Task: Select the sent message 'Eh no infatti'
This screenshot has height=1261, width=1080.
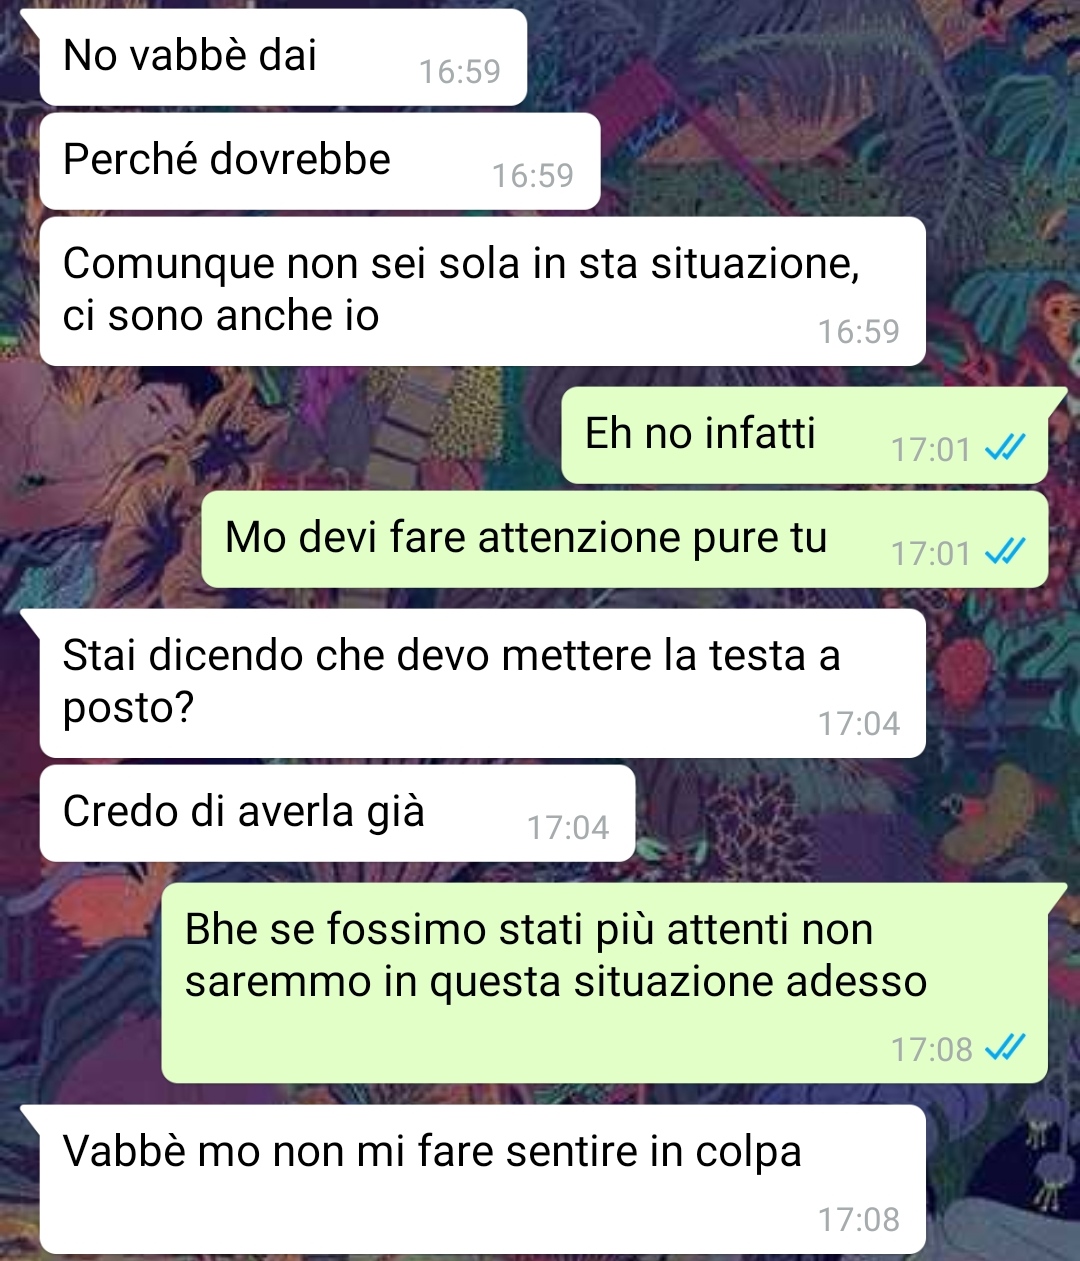Action: pyautogui.click(x=805, y=435)
